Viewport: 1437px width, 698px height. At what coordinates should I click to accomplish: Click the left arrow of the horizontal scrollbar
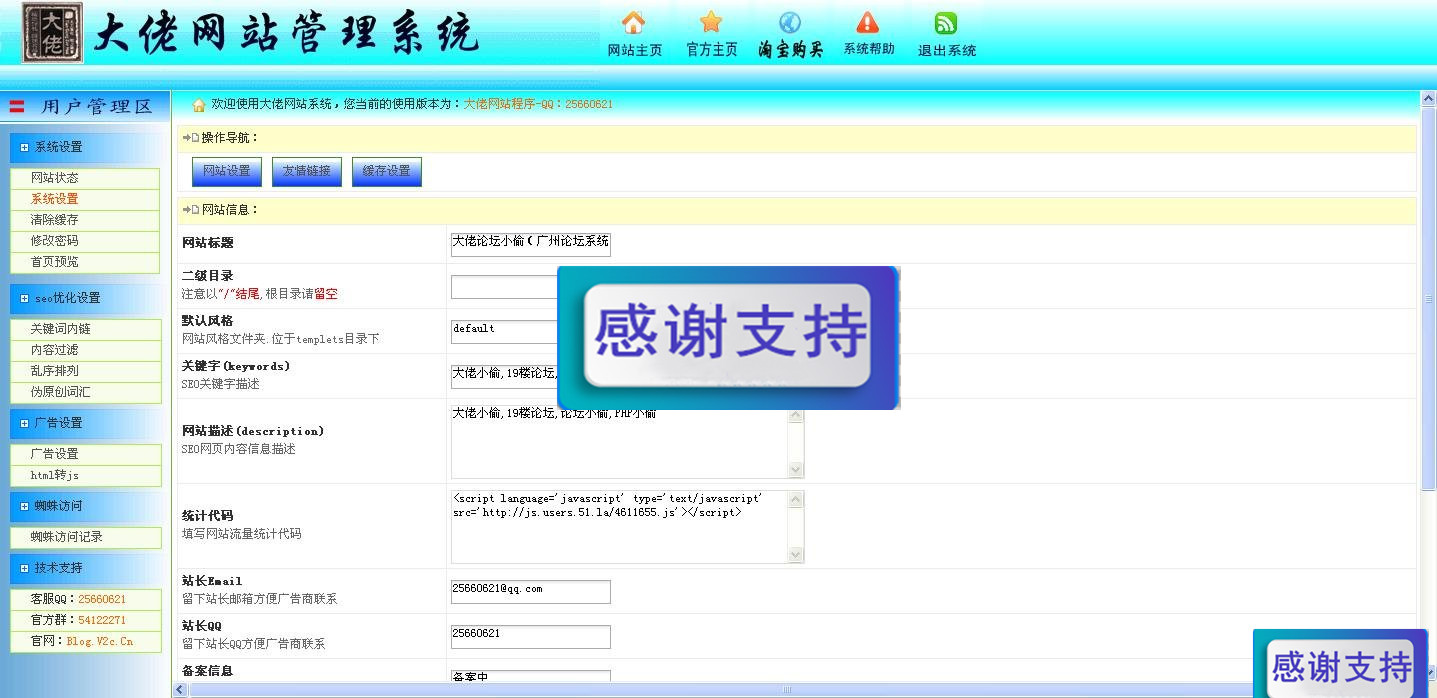point(181,690)
